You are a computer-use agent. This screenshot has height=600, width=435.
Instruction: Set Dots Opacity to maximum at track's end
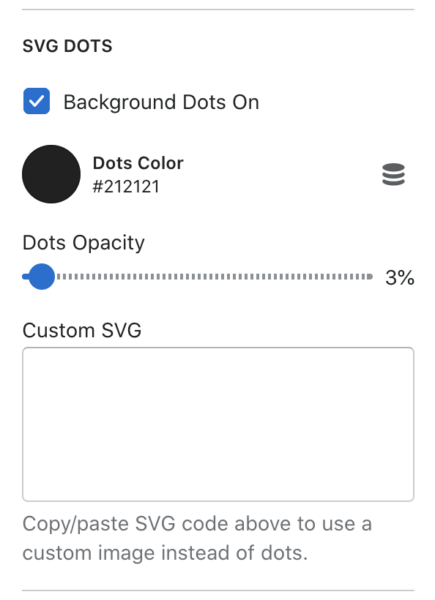(x=370, y=277)
